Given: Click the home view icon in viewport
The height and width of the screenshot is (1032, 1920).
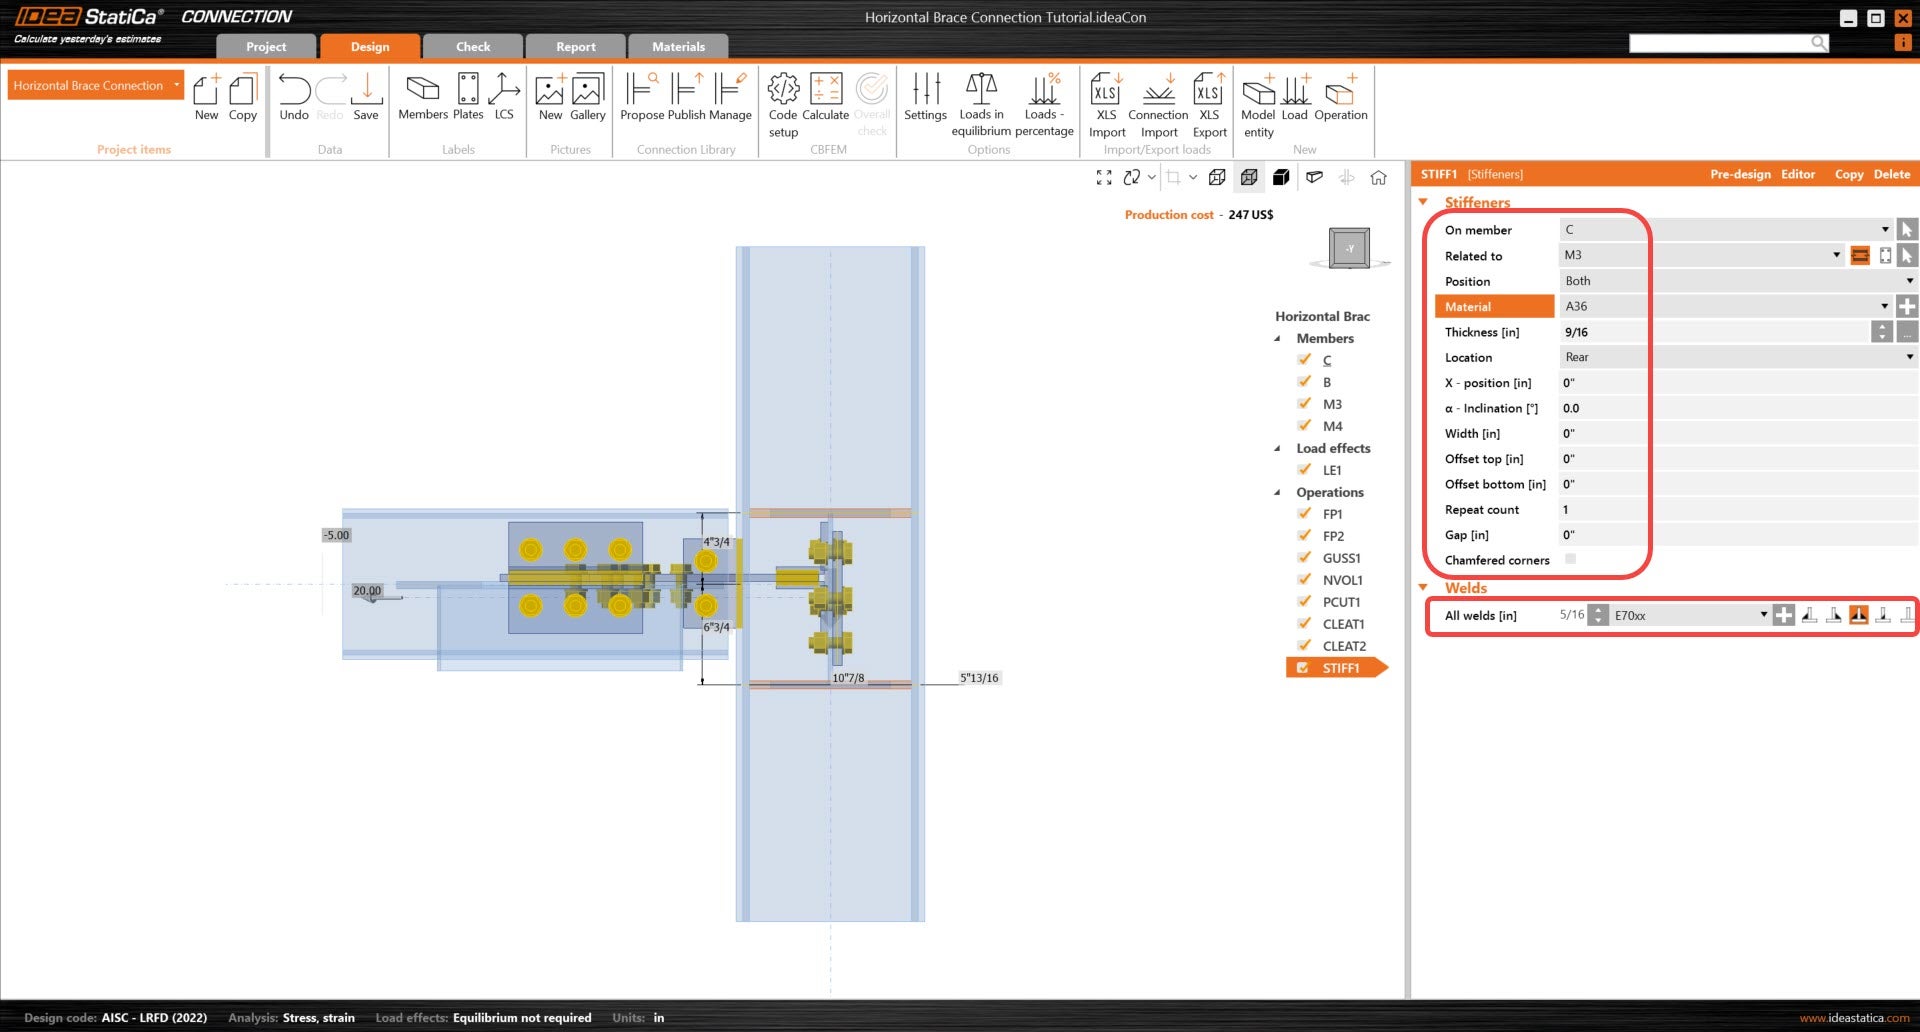Looking at the screenshot, I should click(1378, 178).
